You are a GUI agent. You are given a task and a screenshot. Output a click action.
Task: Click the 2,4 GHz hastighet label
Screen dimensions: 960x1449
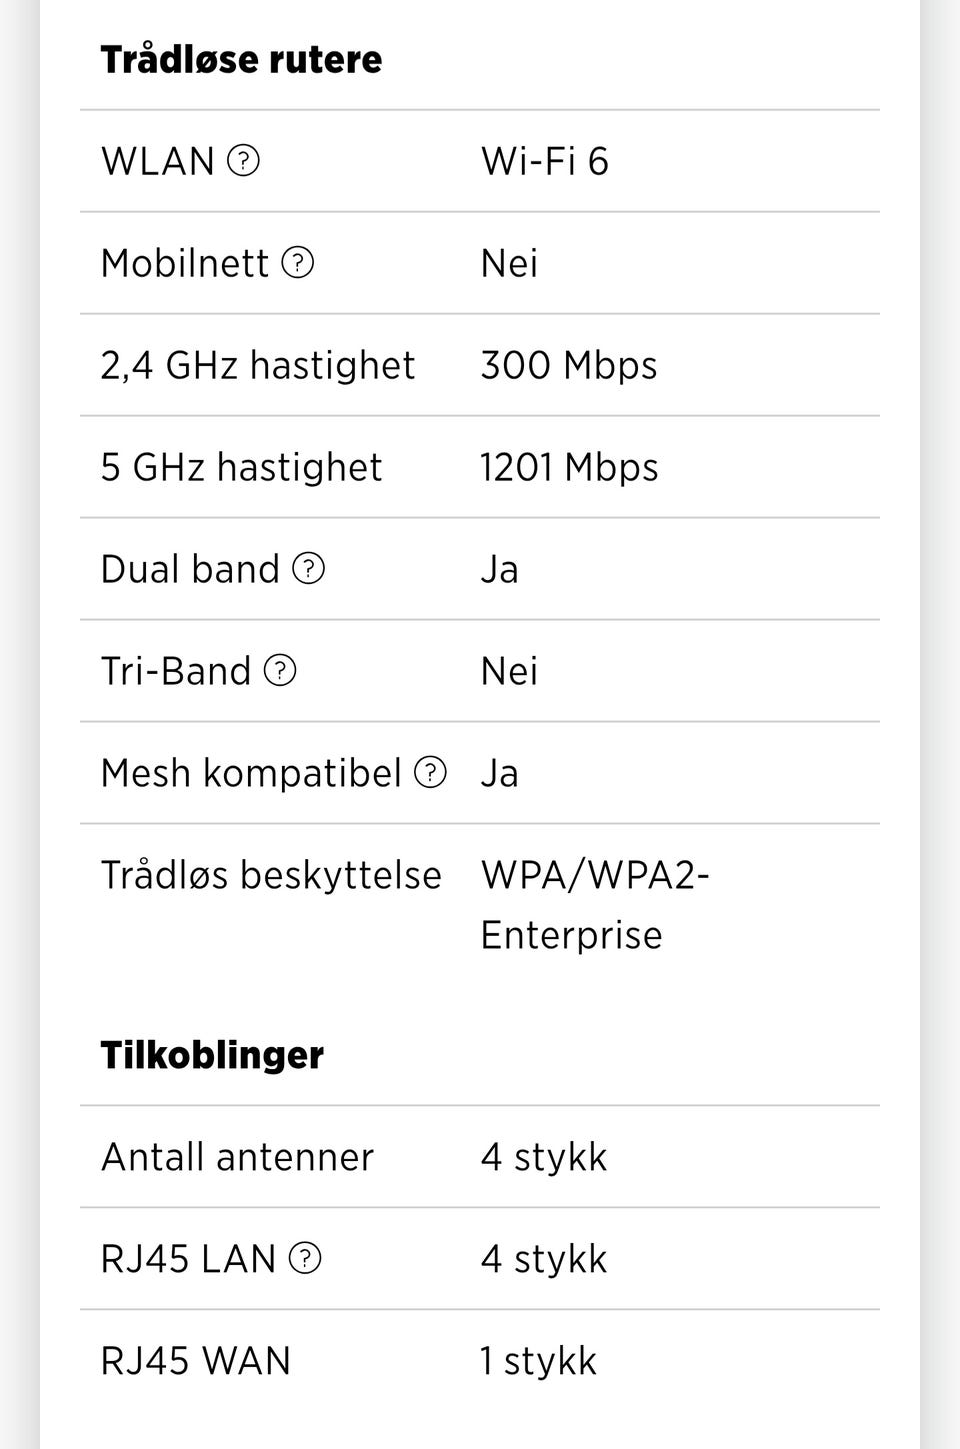[x=257, y=365]
